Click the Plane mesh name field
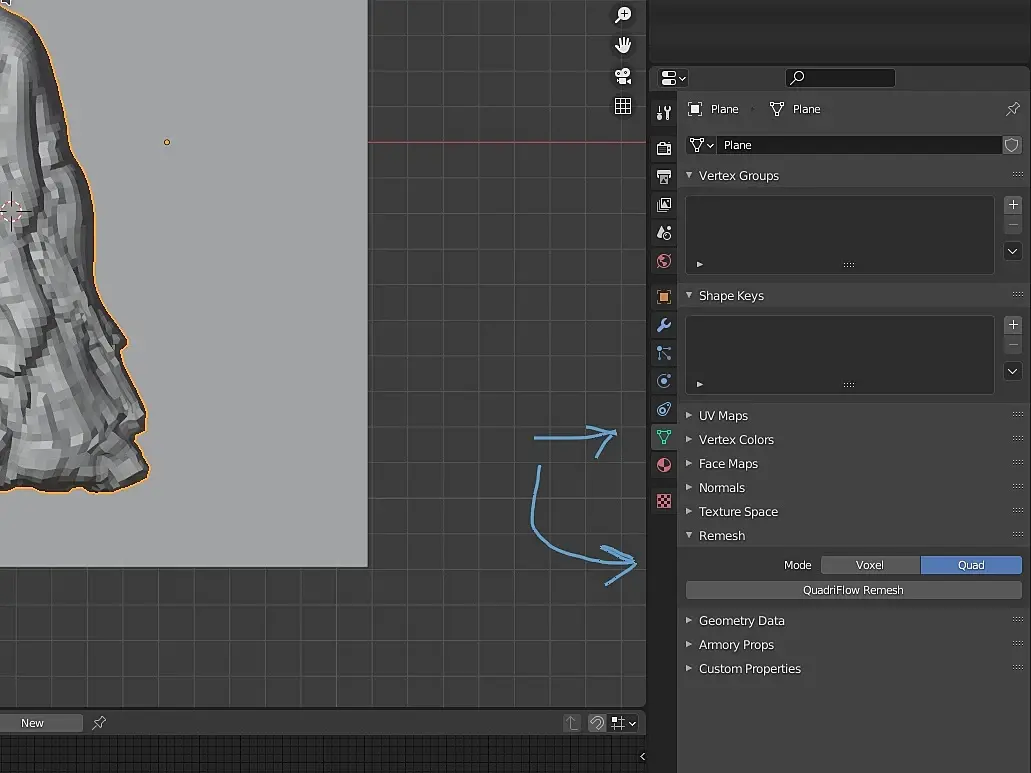The image size is (1031, 773). tap(859, 145)
